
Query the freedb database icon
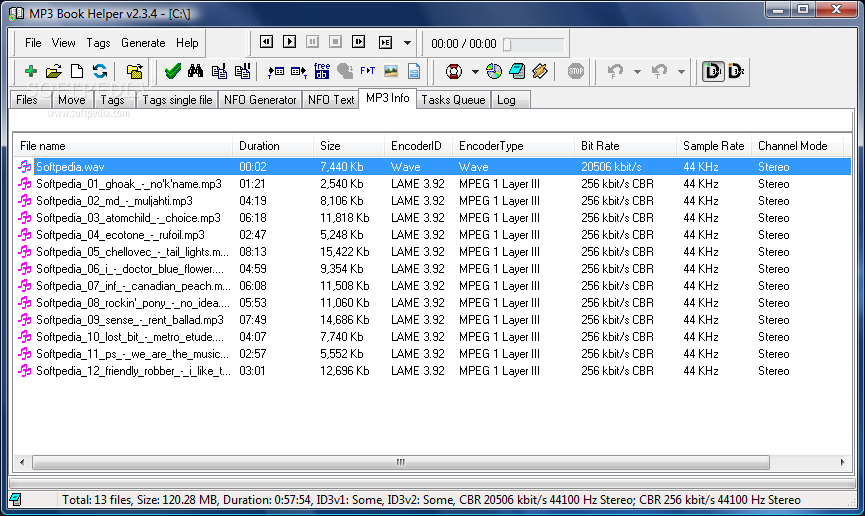322,71
